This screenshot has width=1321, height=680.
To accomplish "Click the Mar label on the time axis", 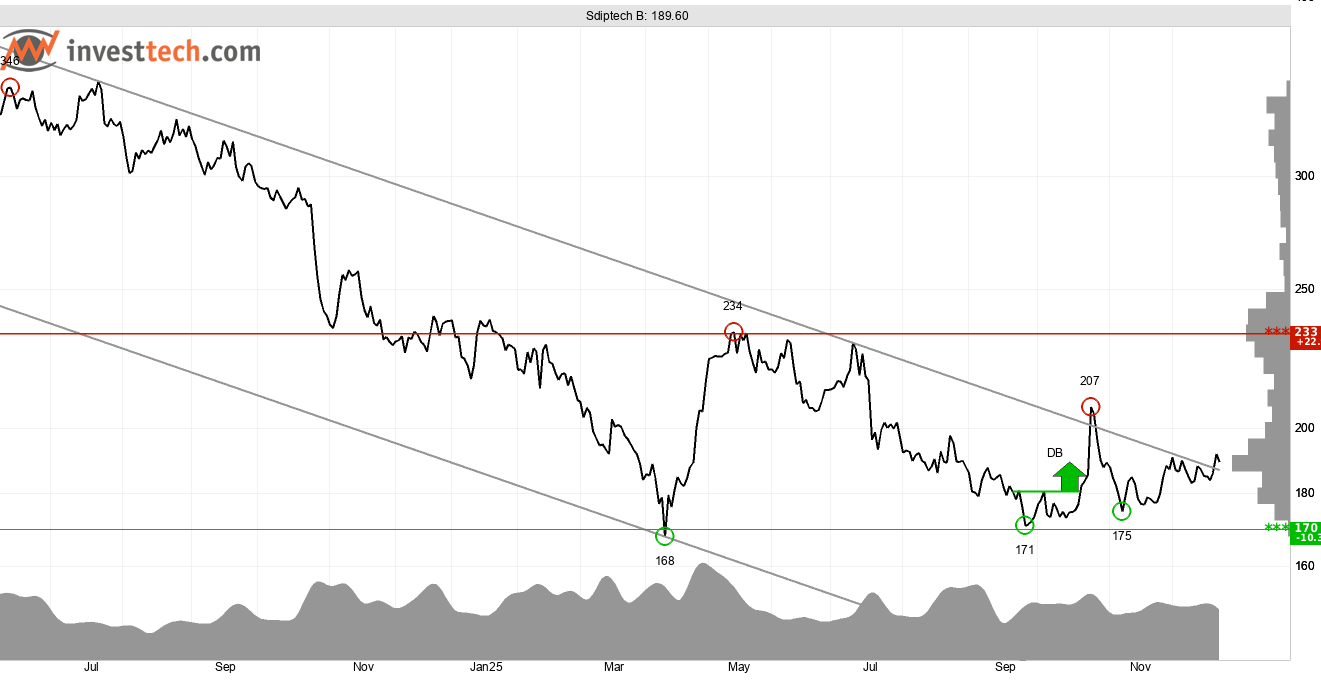I will tap(614, 666).
